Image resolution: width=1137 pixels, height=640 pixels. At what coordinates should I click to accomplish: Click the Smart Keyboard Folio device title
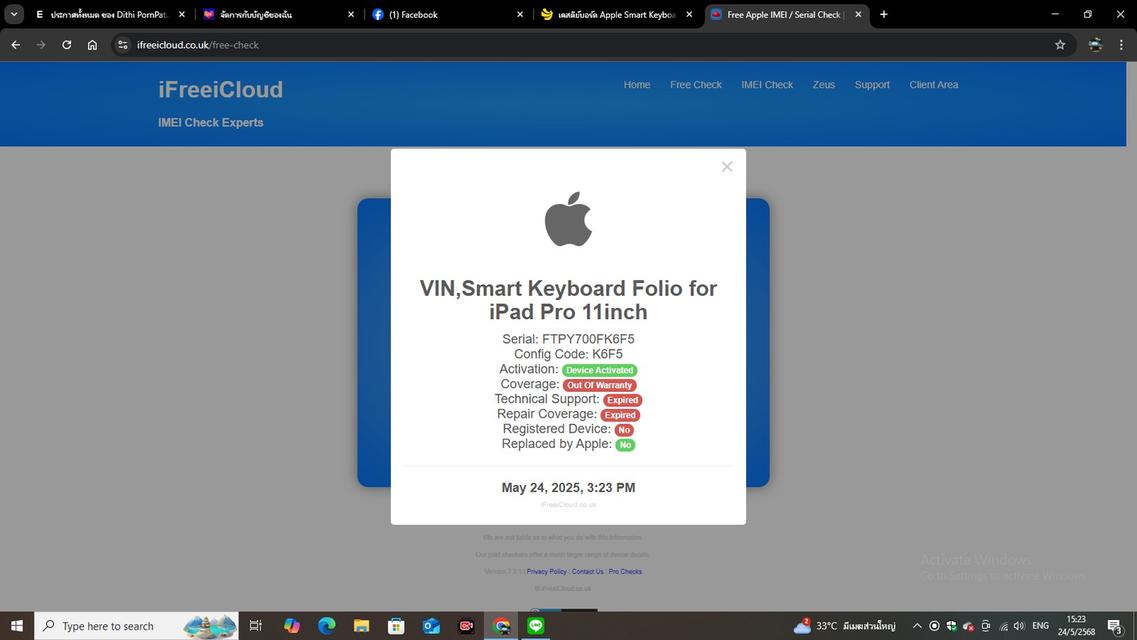click(568, 300)
